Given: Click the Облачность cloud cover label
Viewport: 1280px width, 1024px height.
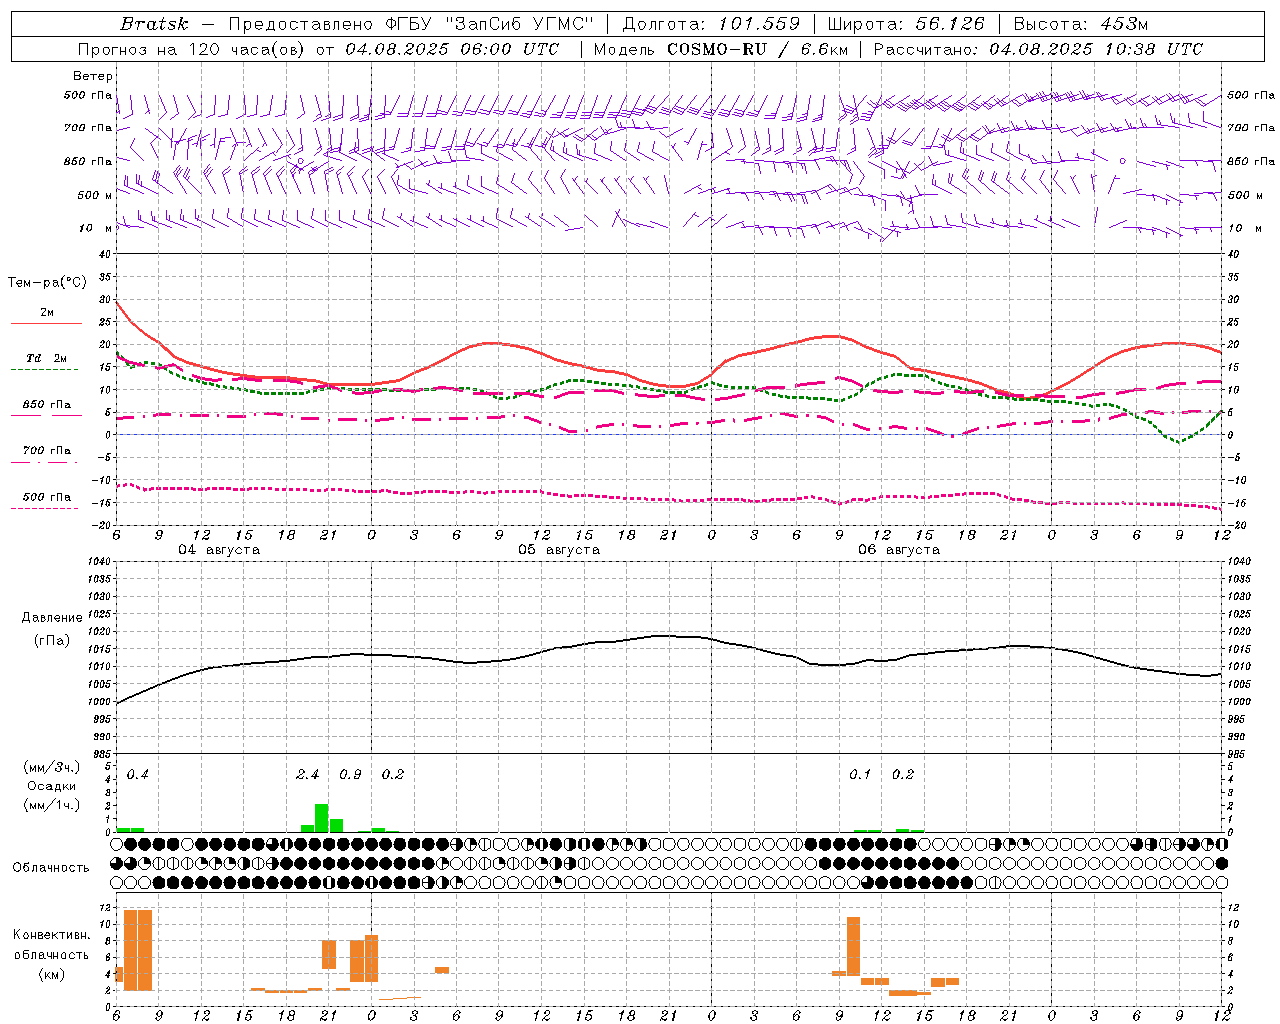Looking at the screenshot, I should (51, 868).
